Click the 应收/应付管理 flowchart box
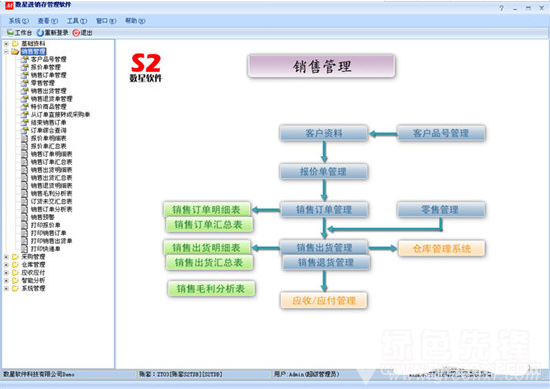The width and height of the screenshot is (550, 389). (x=324, y=300)
